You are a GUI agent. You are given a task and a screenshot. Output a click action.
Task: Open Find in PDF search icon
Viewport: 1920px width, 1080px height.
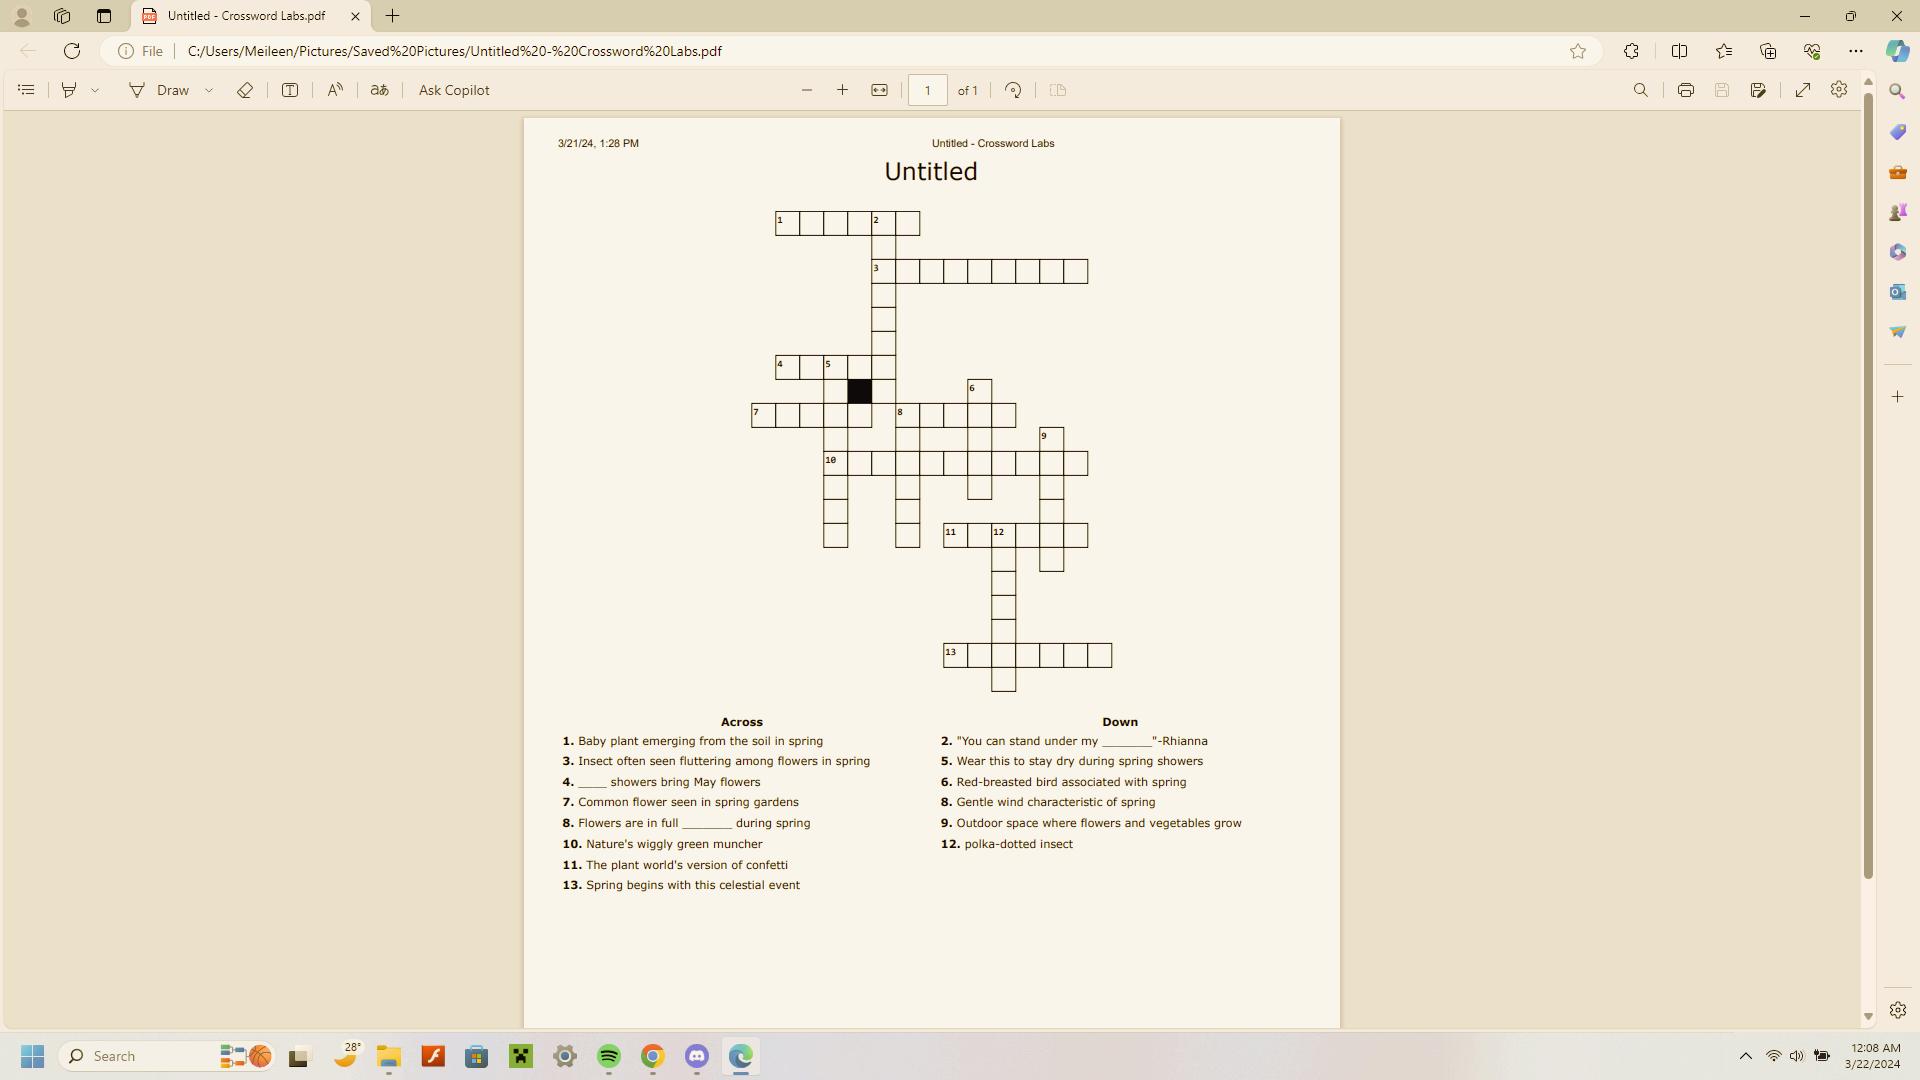pos(1641,90)
